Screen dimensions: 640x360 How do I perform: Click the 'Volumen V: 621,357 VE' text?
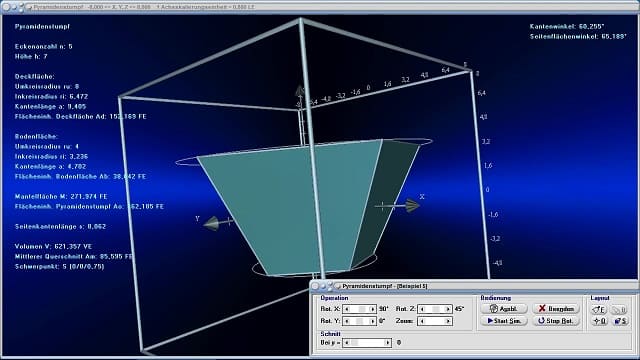[x=53, y=247]
